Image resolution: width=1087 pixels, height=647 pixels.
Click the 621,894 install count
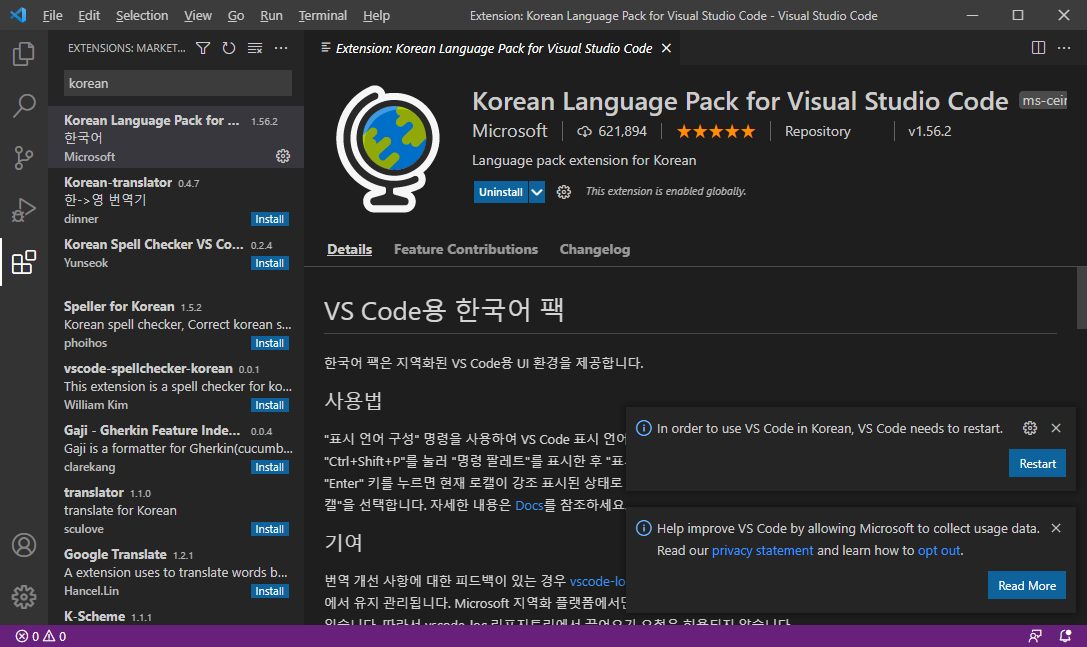click(x=612, y=131)
